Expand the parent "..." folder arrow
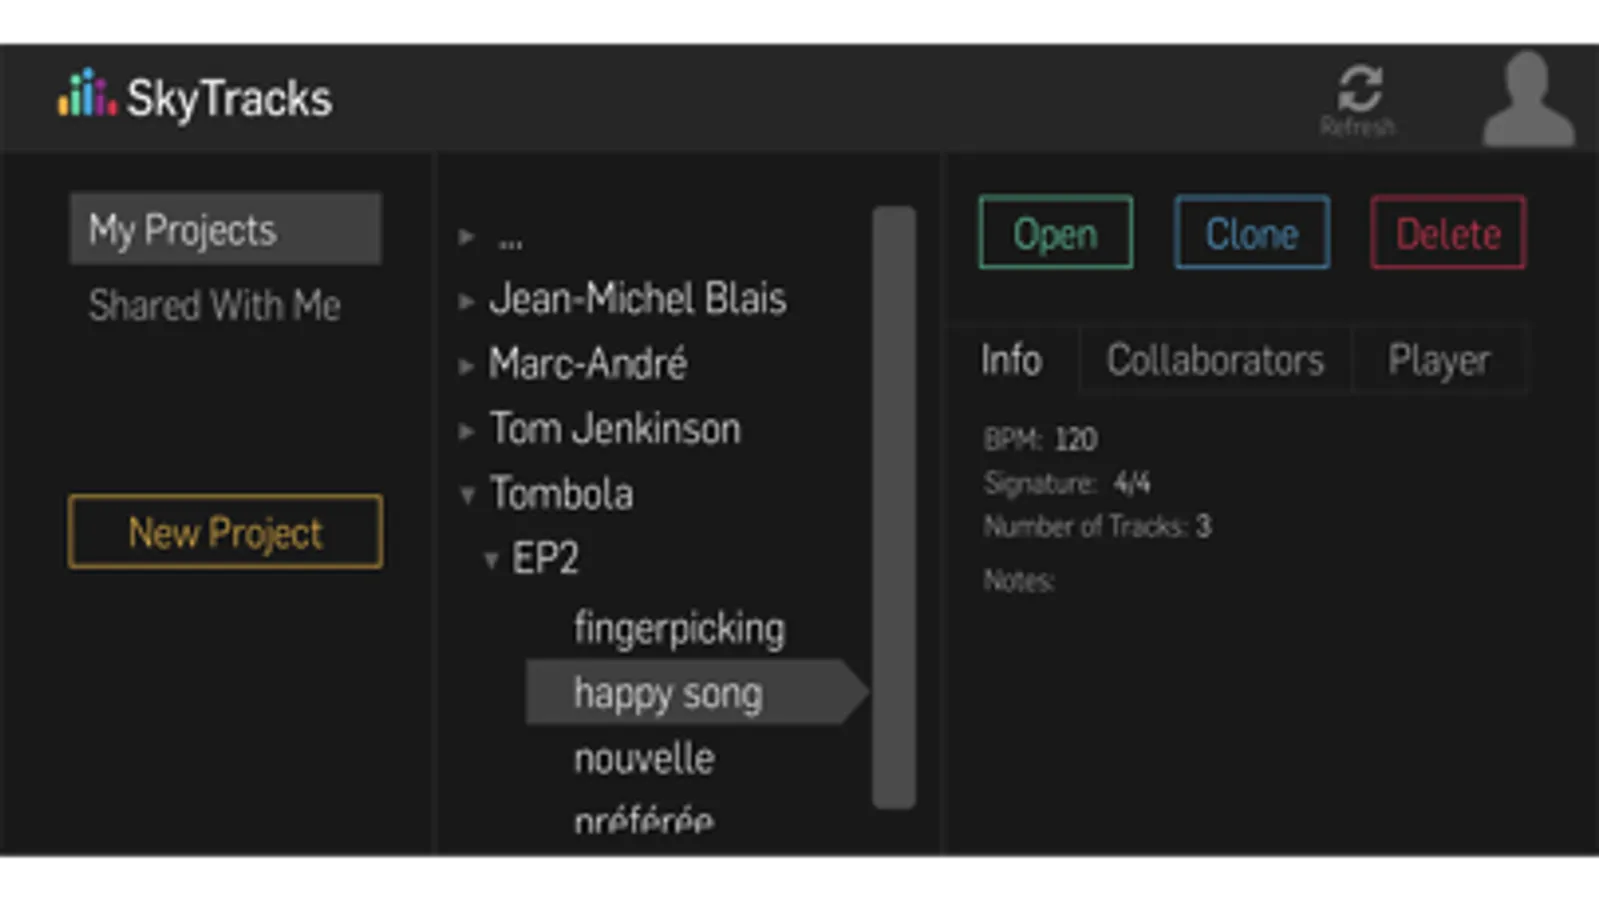The image size is (1599, 900). click(466, 237)
